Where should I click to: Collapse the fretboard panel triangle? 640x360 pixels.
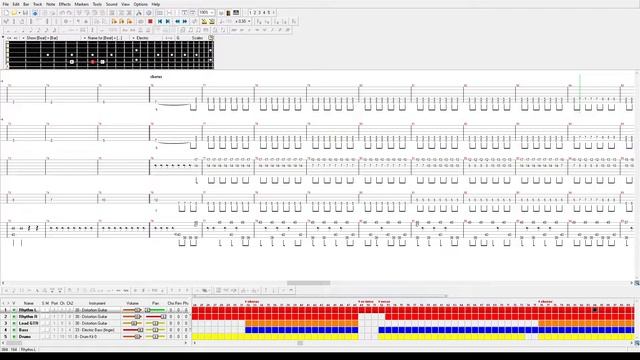tap(3, 37)
